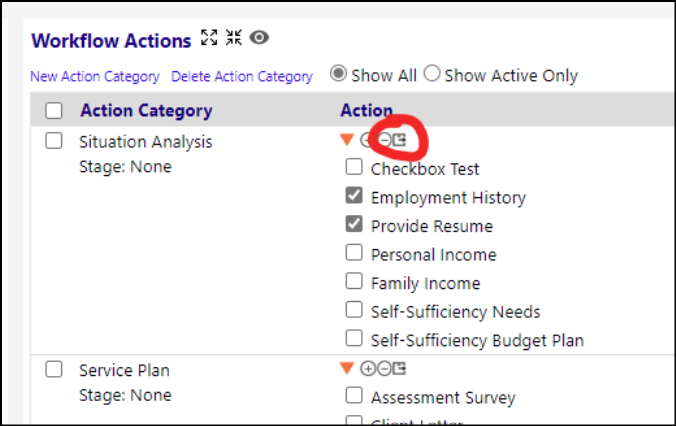Open the New Action Category link
Viewport: 676px width, 426px height.
click(x=95, y=76)
